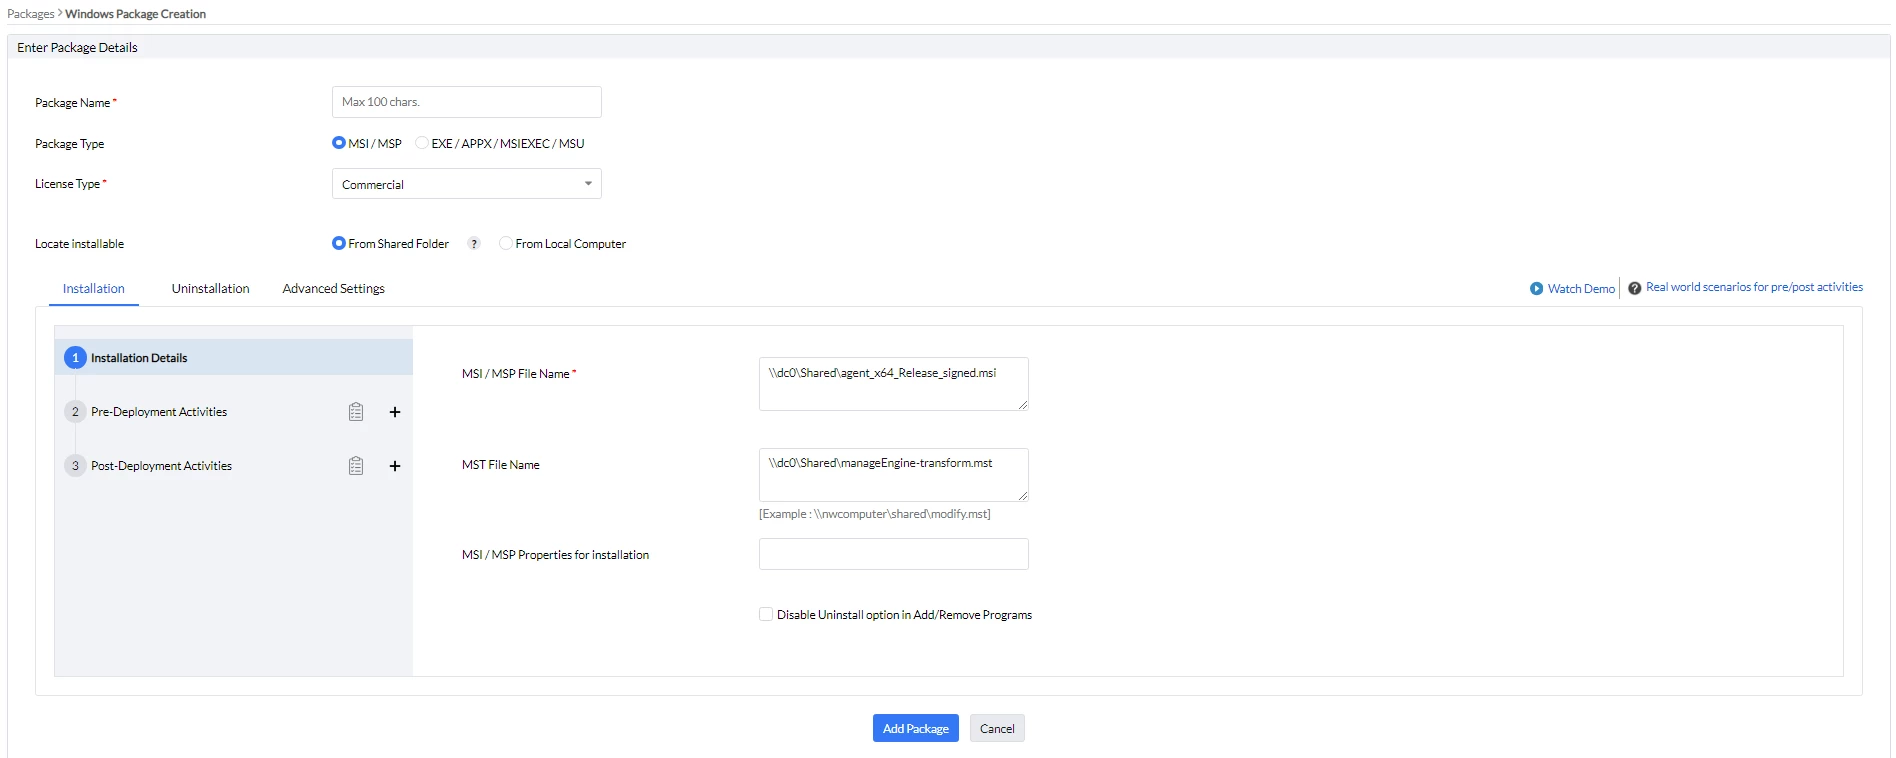Open Pre-Deployment Activities template clipboard icon
The height and width of the screenshot is (758, 1896).
(356, 412)
